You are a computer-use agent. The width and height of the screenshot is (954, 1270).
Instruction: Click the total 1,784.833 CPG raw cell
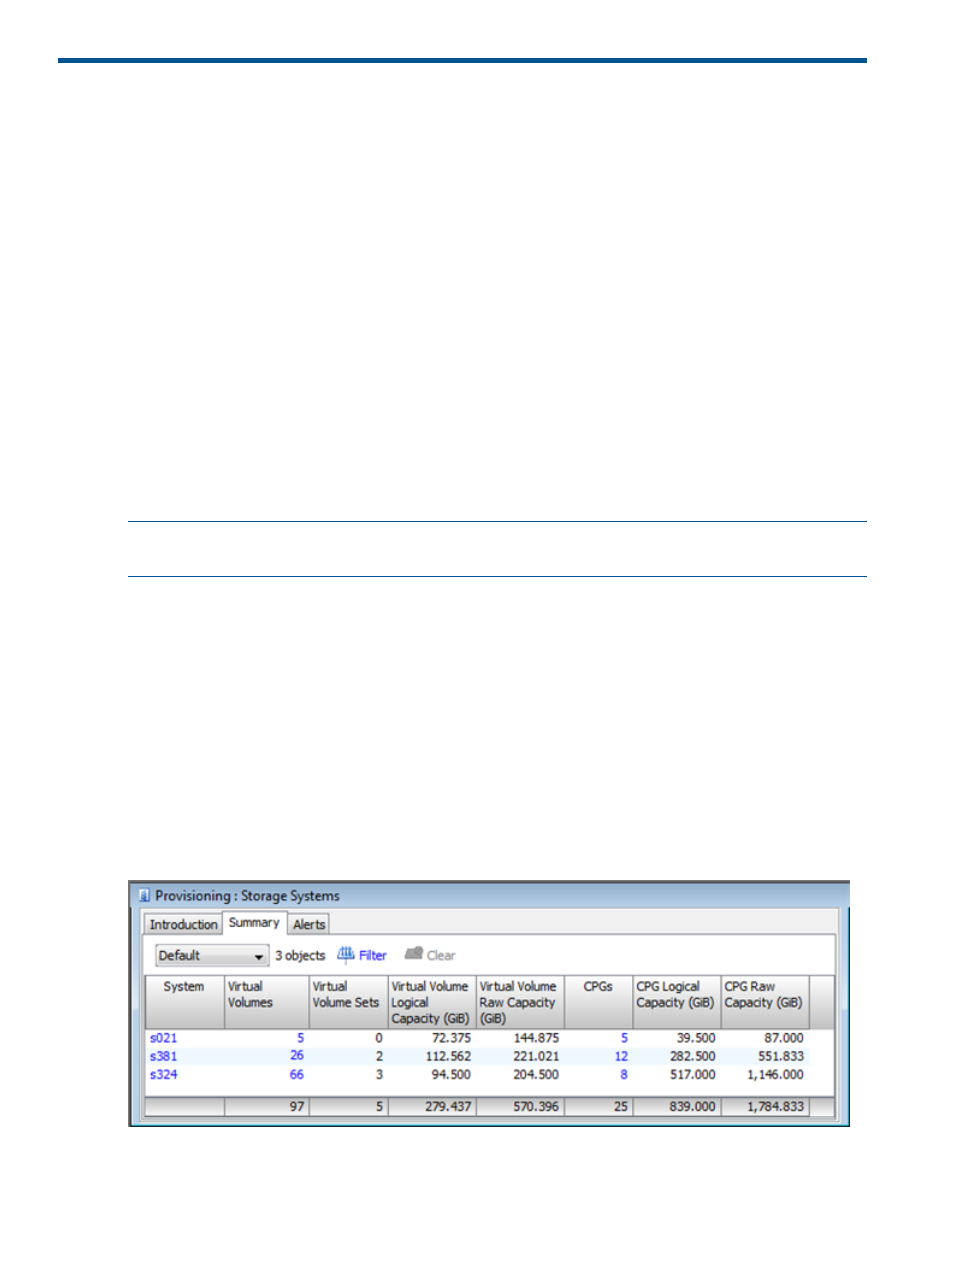(x=765, y=1107)
